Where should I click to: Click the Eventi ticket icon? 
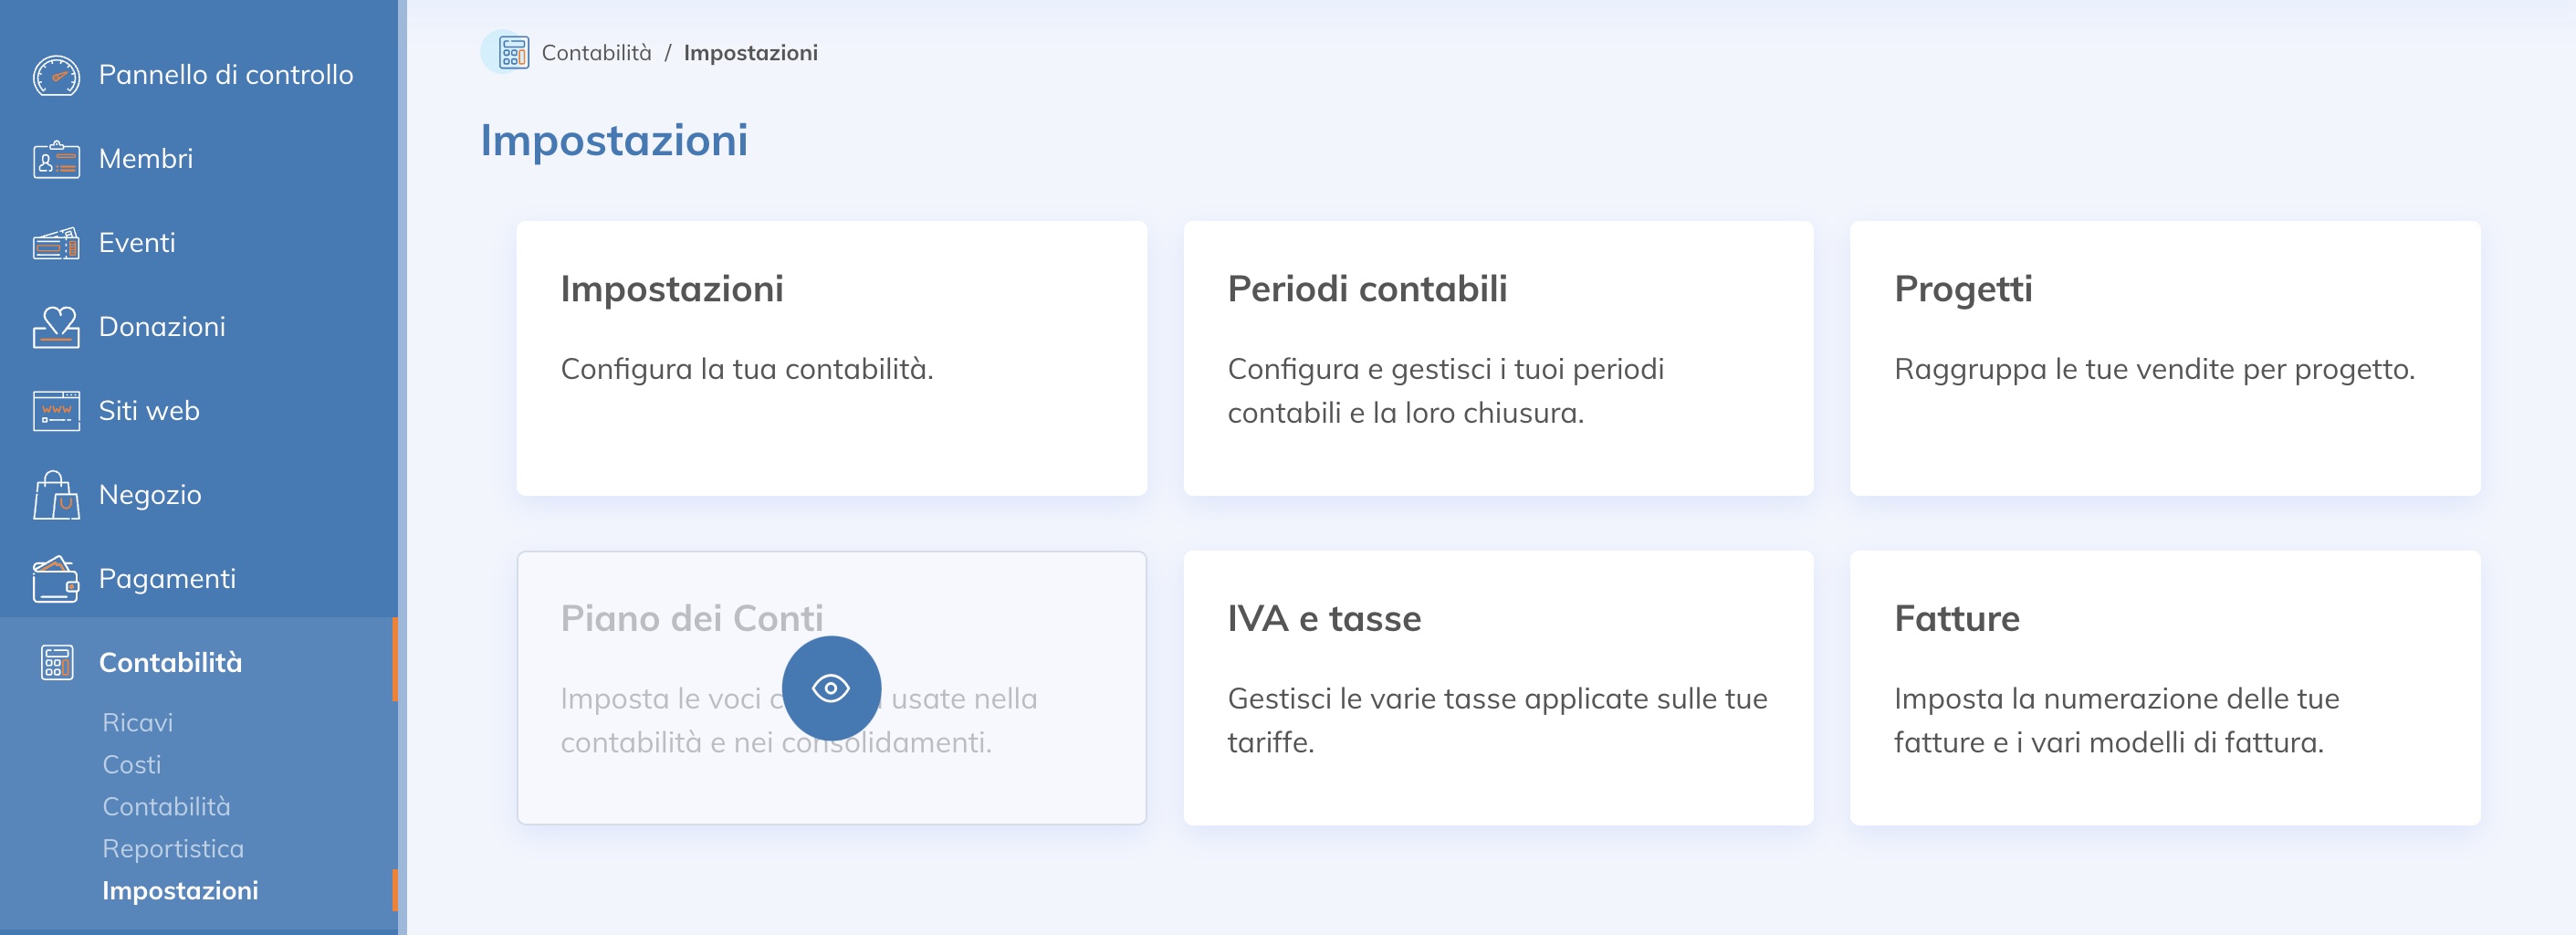click(56, 243)
